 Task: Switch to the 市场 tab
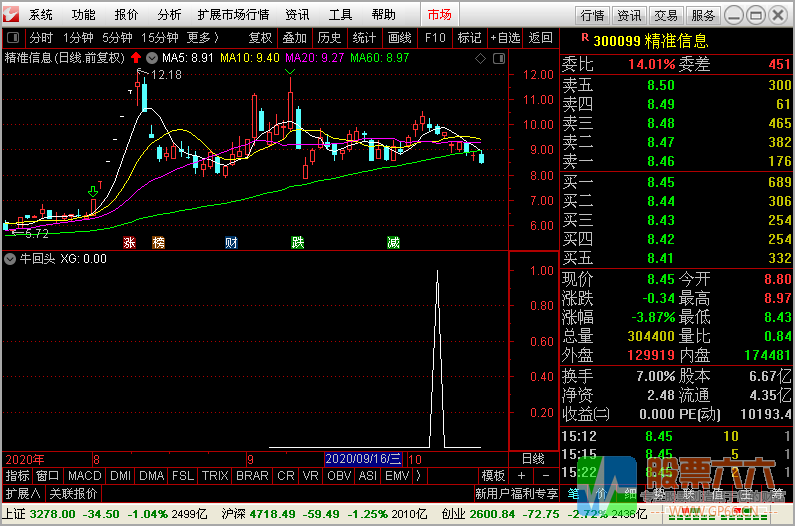(x=440, y=15)
